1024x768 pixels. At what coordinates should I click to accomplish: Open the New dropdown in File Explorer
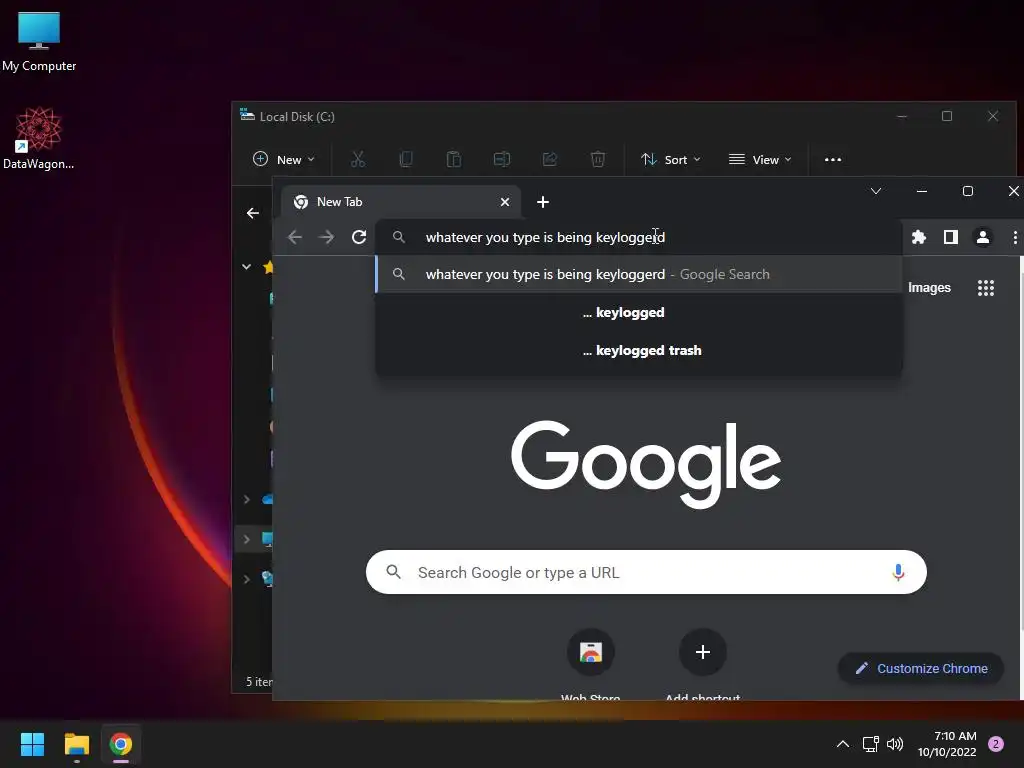tap(283, 159)
